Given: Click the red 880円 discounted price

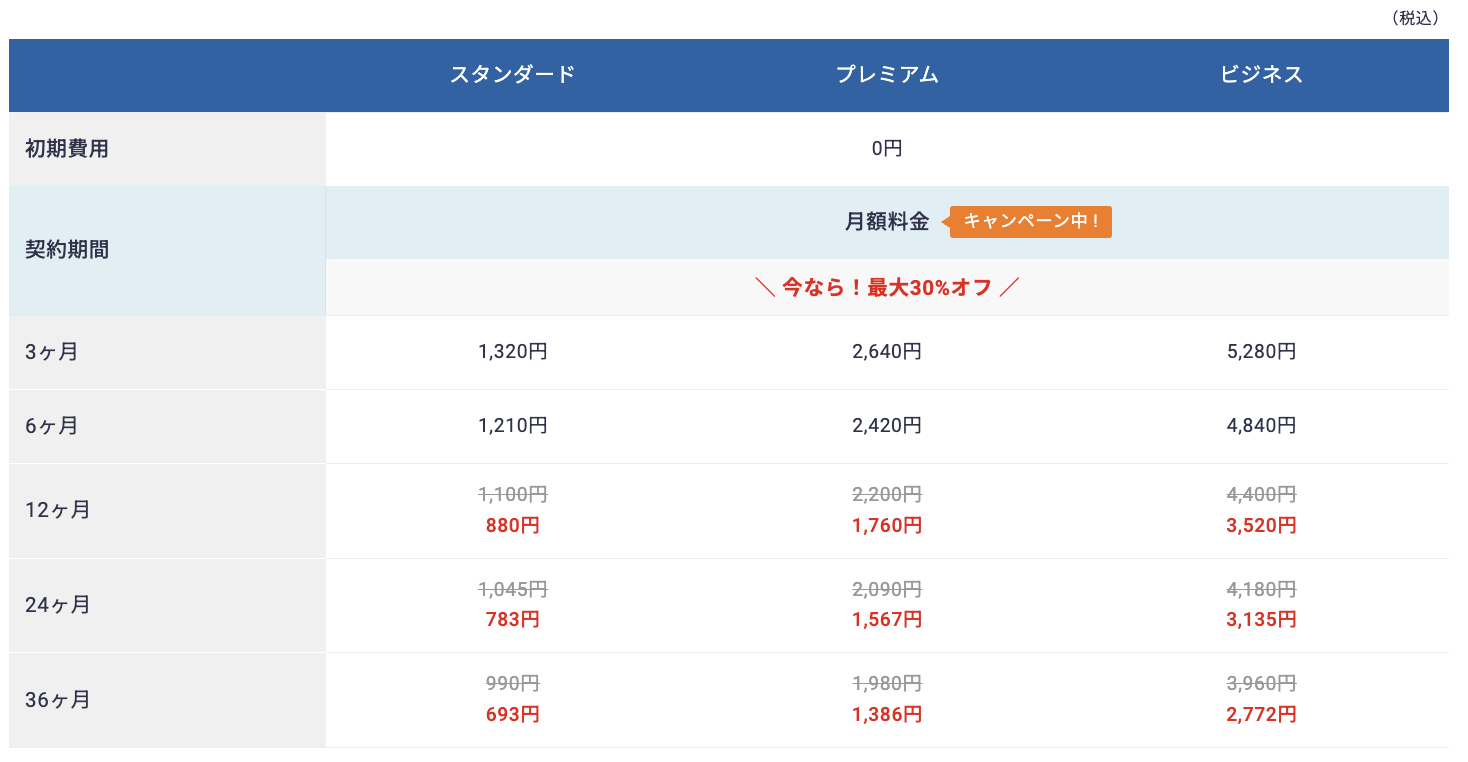Looking at the screenshot, I should tap(512, 526).
